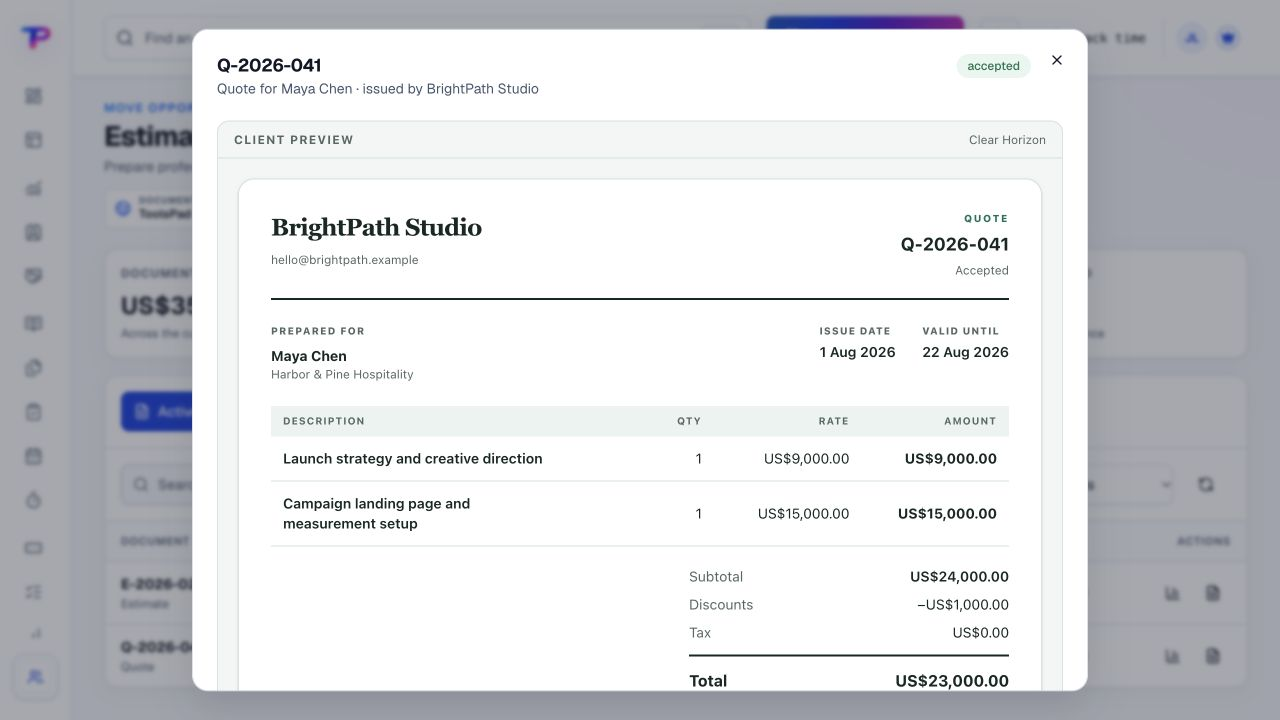Select the Campaign landing page line item

(x=640, y=514)
